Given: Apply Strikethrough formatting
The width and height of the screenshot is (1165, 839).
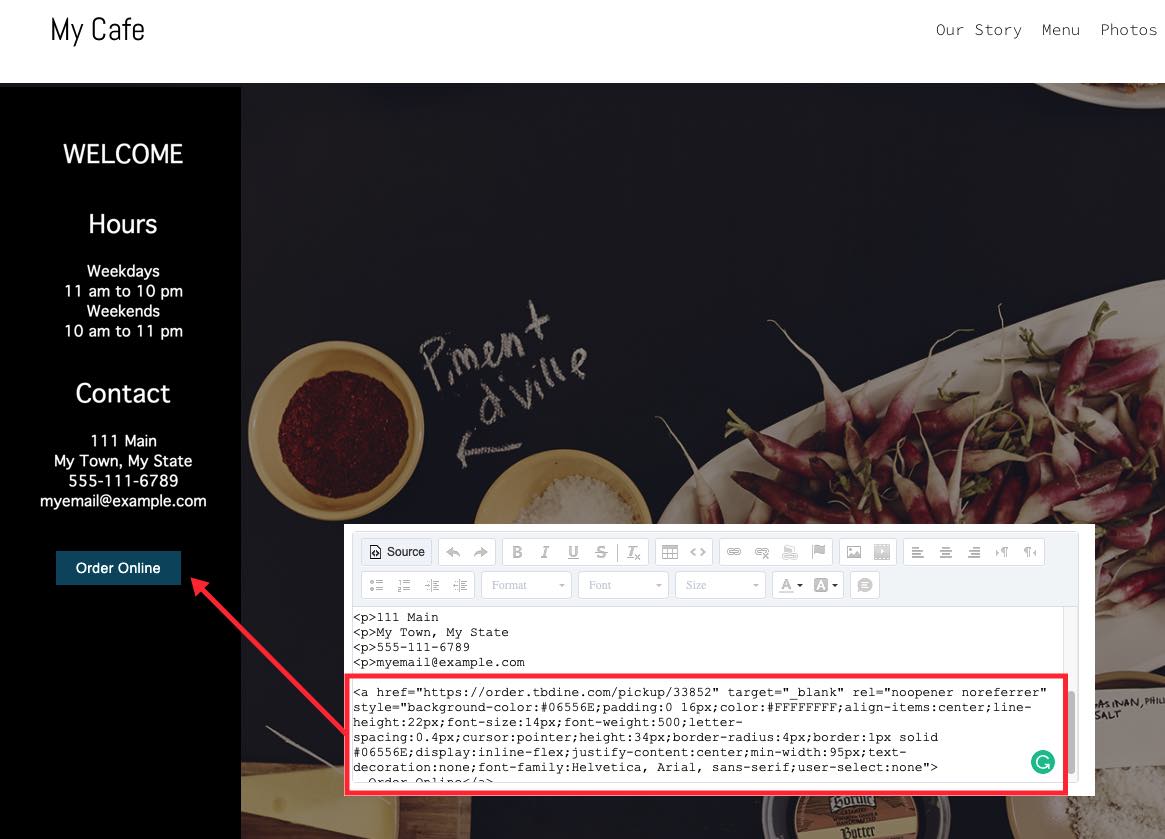Looking at the screenshot, I should pyautogui.click(x=601, y=551).
